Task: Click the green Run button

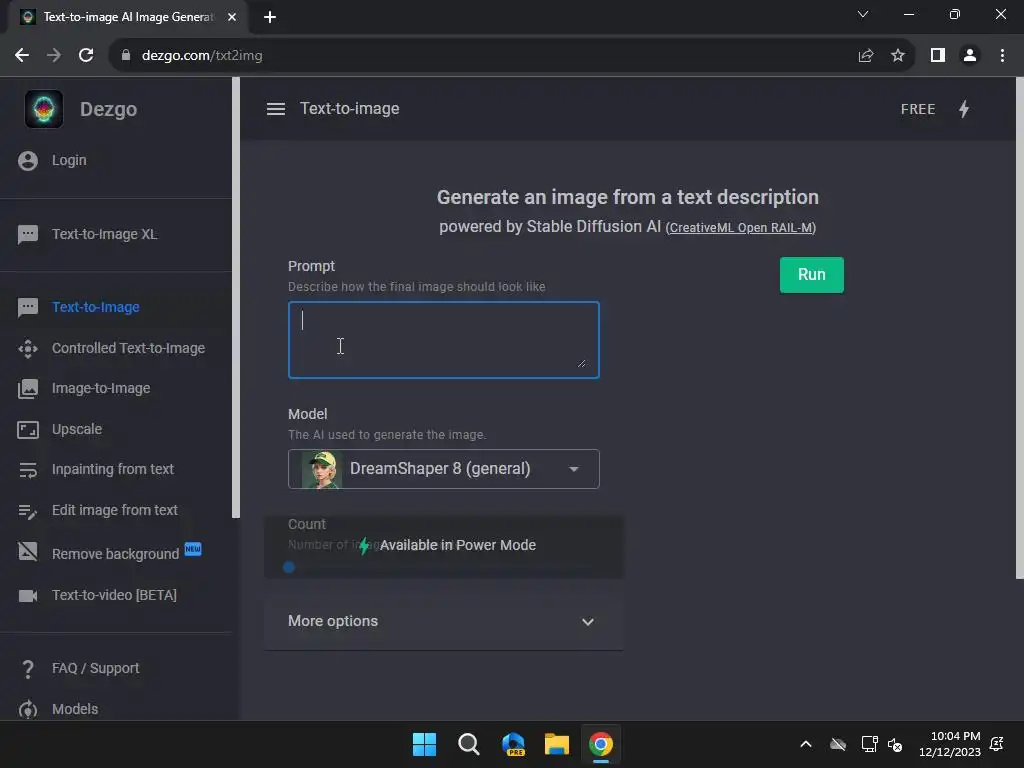Action: point(812,275)
